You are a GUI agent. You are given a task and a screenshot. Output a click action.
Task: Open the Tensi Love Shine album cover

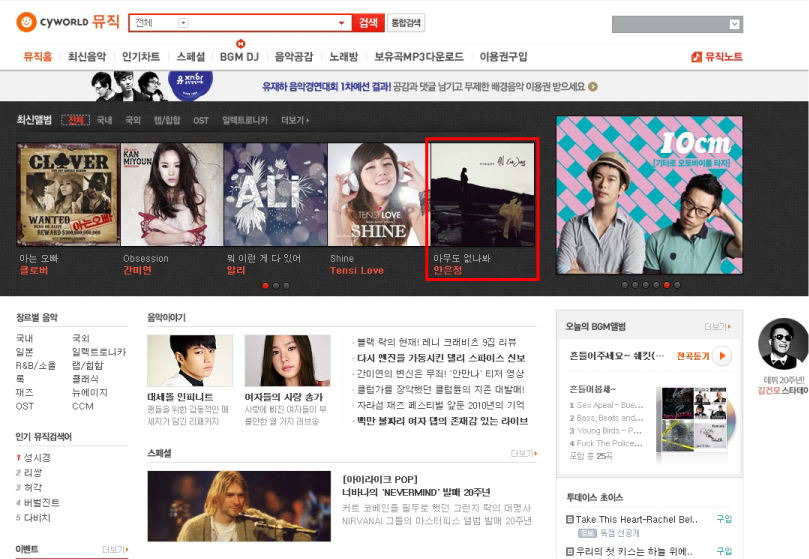[379, 195]
